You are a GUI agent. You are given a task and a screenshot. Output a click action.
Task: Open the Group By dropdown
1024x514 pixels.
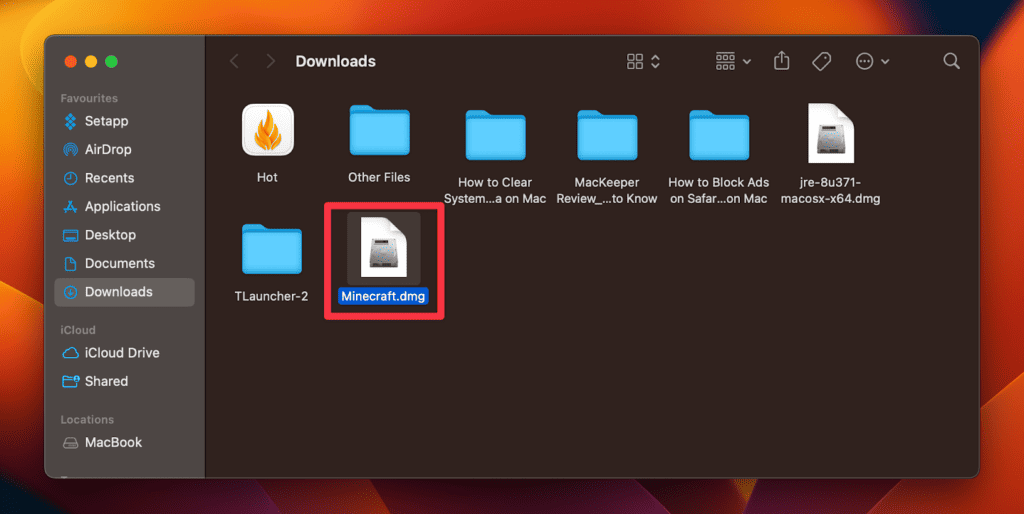733,61
